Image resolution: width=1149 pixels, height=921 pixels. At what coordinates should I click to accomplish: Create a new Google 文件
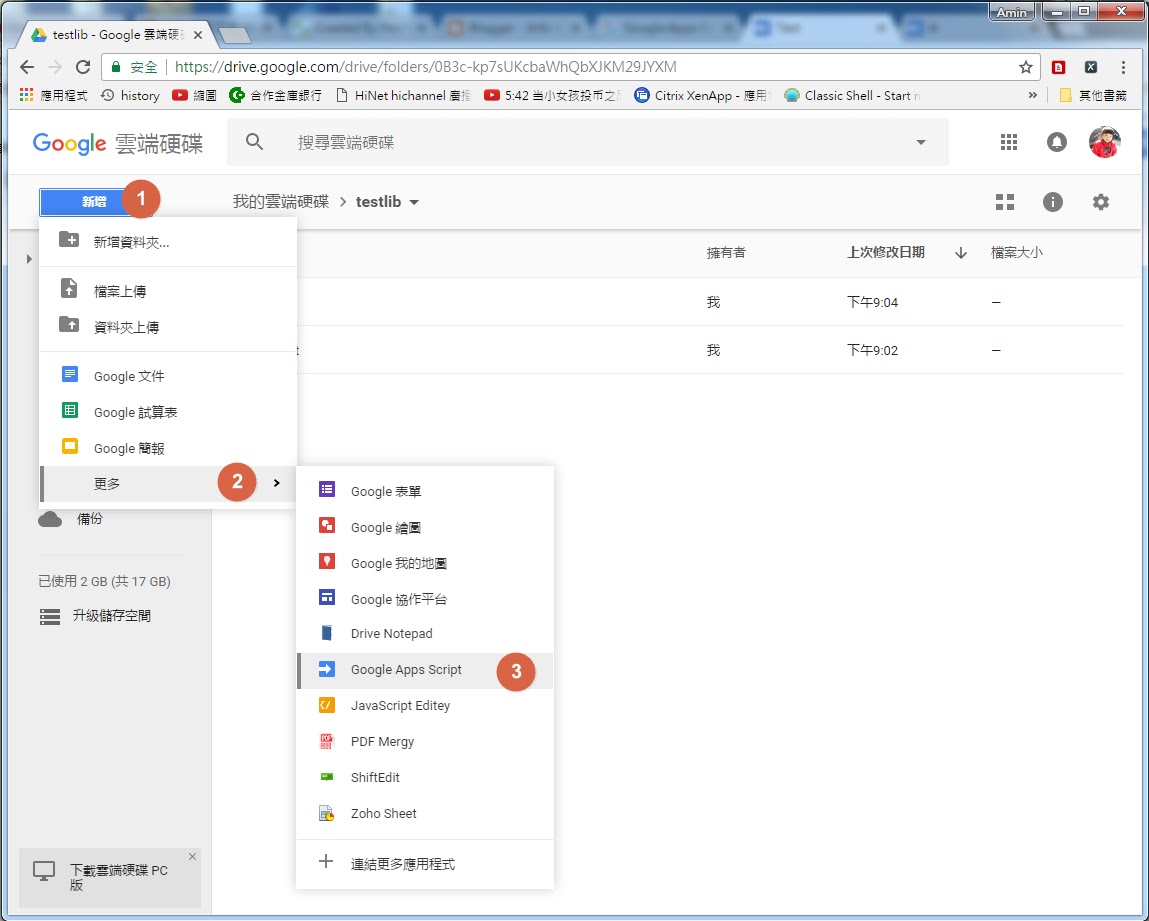click(168, 376)
